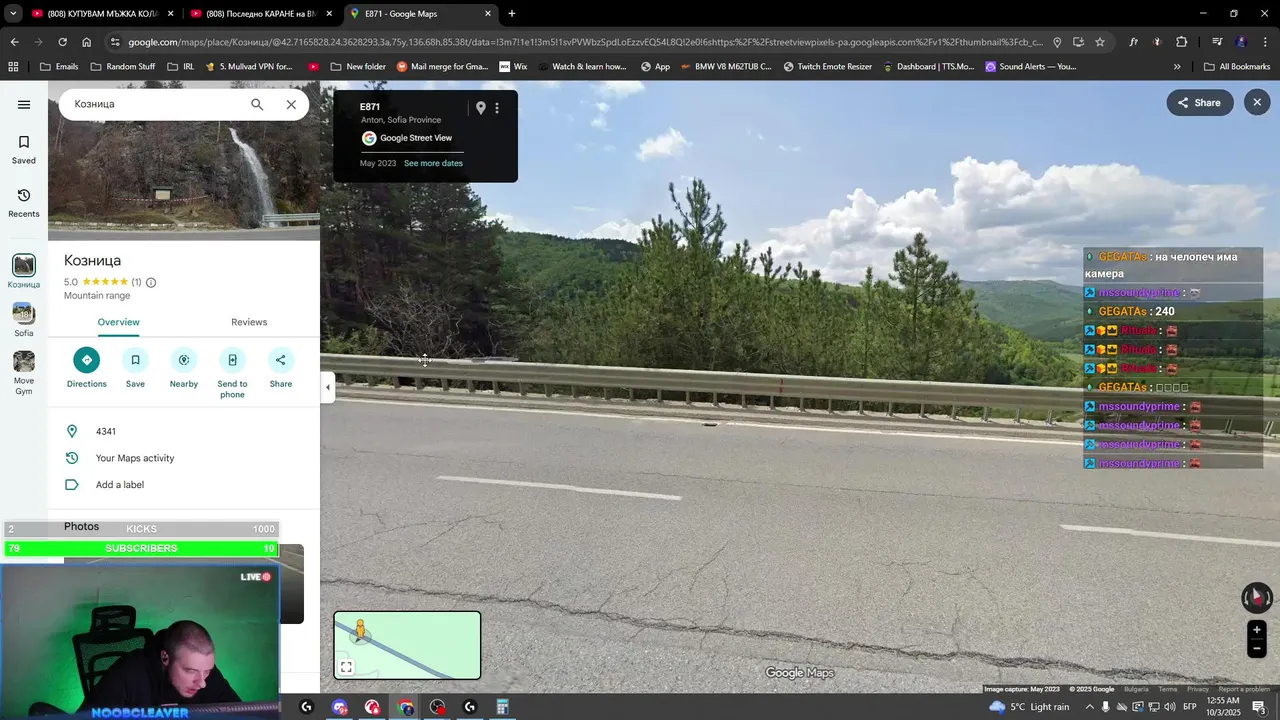Save the Козница place
The width and height of the screenshot is (1280, 720).
pos(135,367)
